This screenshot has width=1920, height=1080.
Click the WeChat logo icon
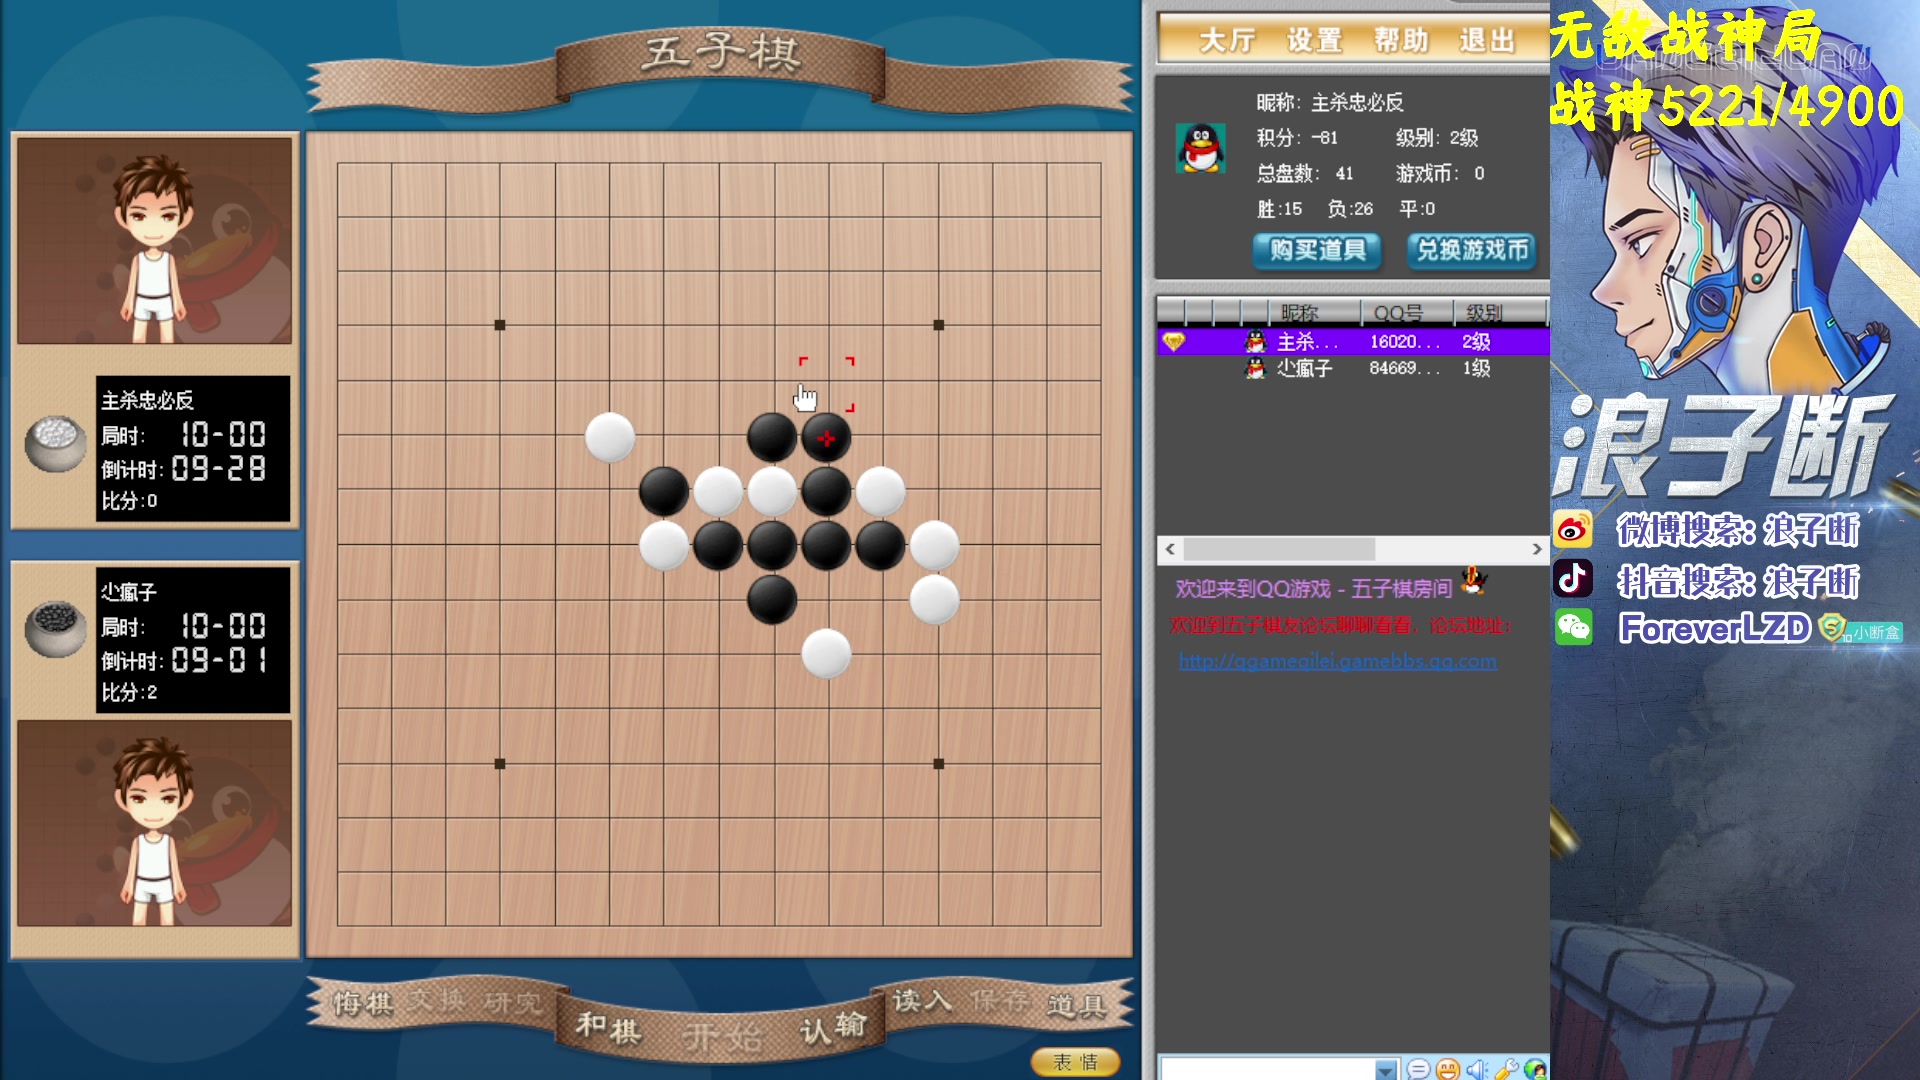coord(1573,628)
